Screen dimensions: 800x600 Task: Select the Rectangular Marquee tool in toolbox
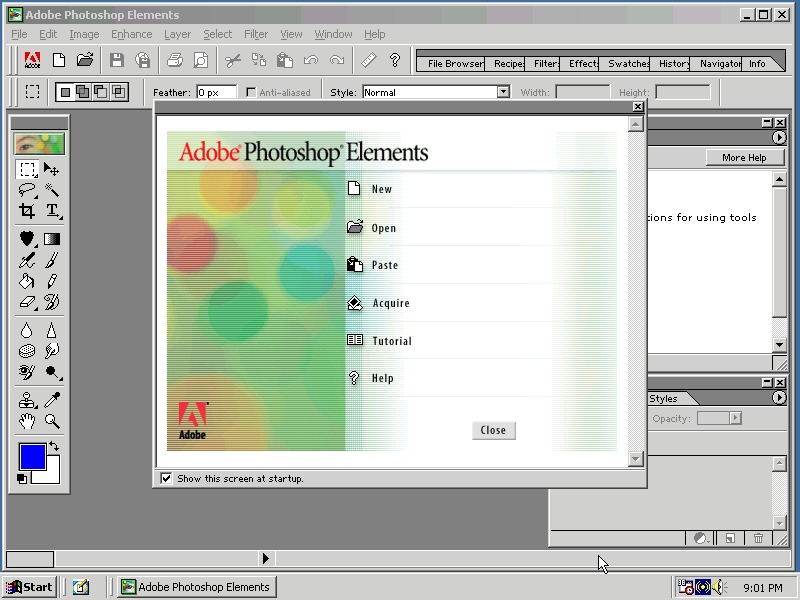27,169
